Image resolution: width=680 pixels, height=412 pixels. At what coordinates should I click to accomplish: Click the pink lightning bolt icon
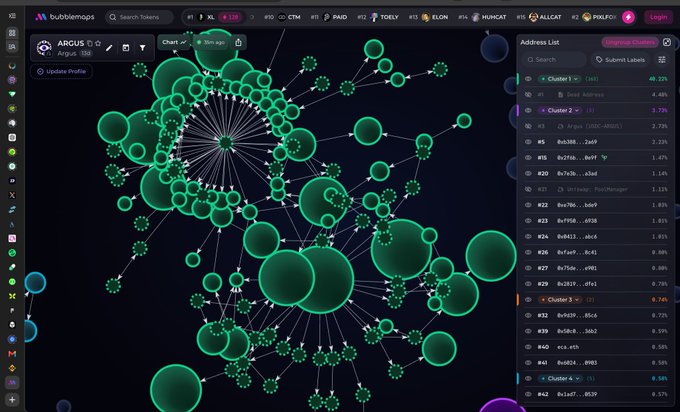pos(628,17)
